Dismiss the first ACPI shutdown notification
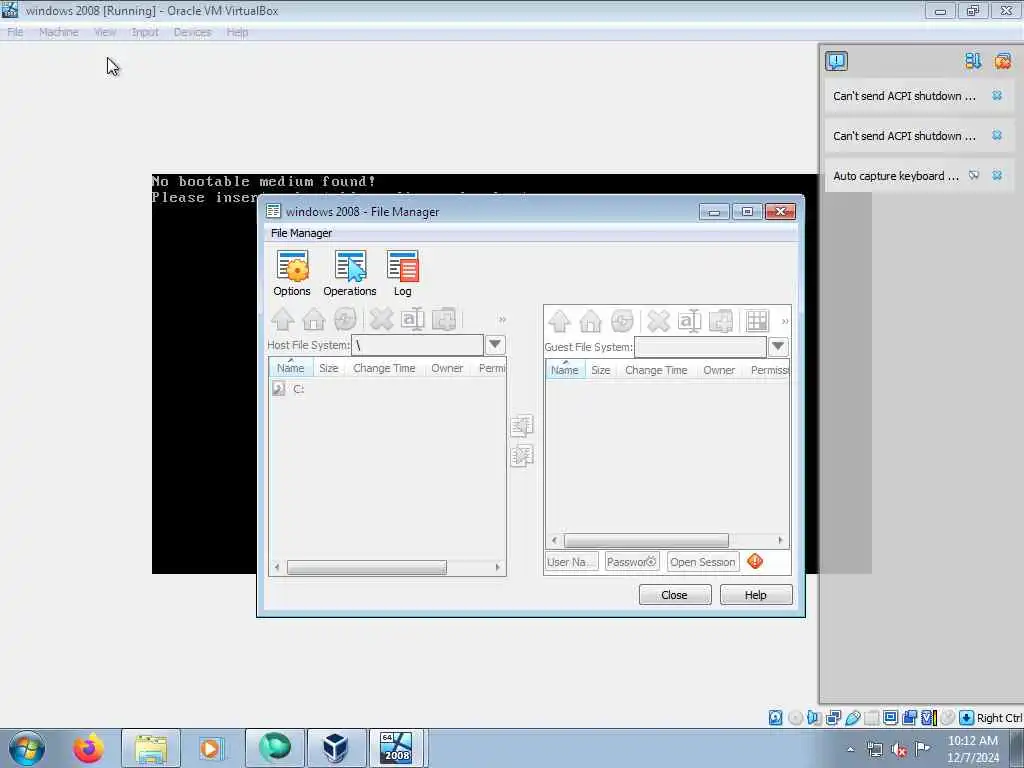The image size is (1024, 768). coord(997,96)
